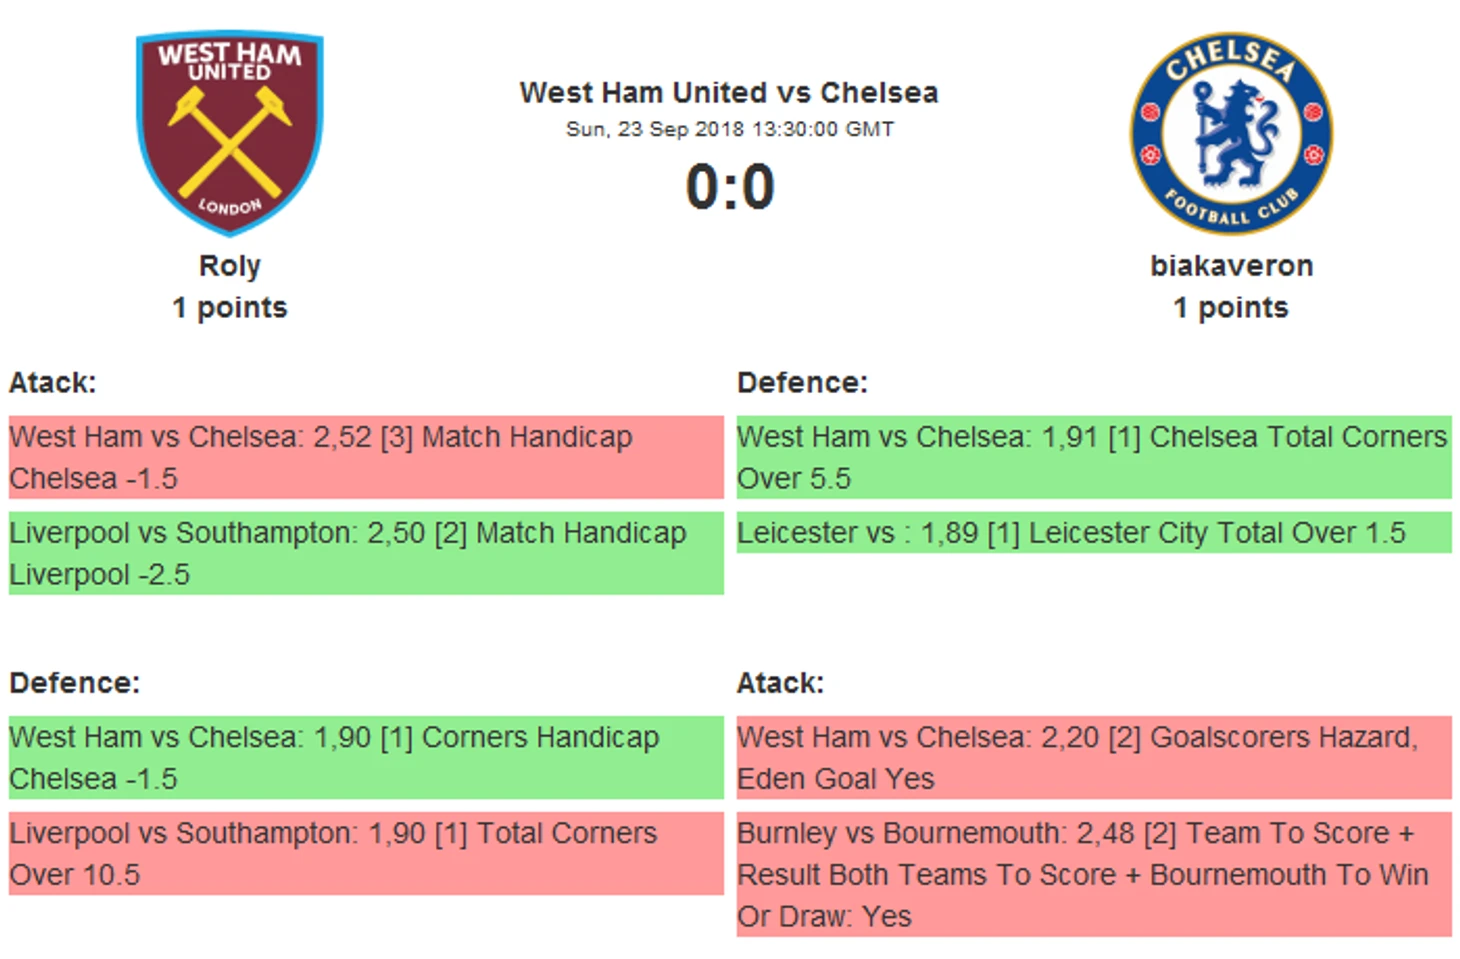Select the Match Handicap Chelsea -1.5 bet

tap(365, 457)
